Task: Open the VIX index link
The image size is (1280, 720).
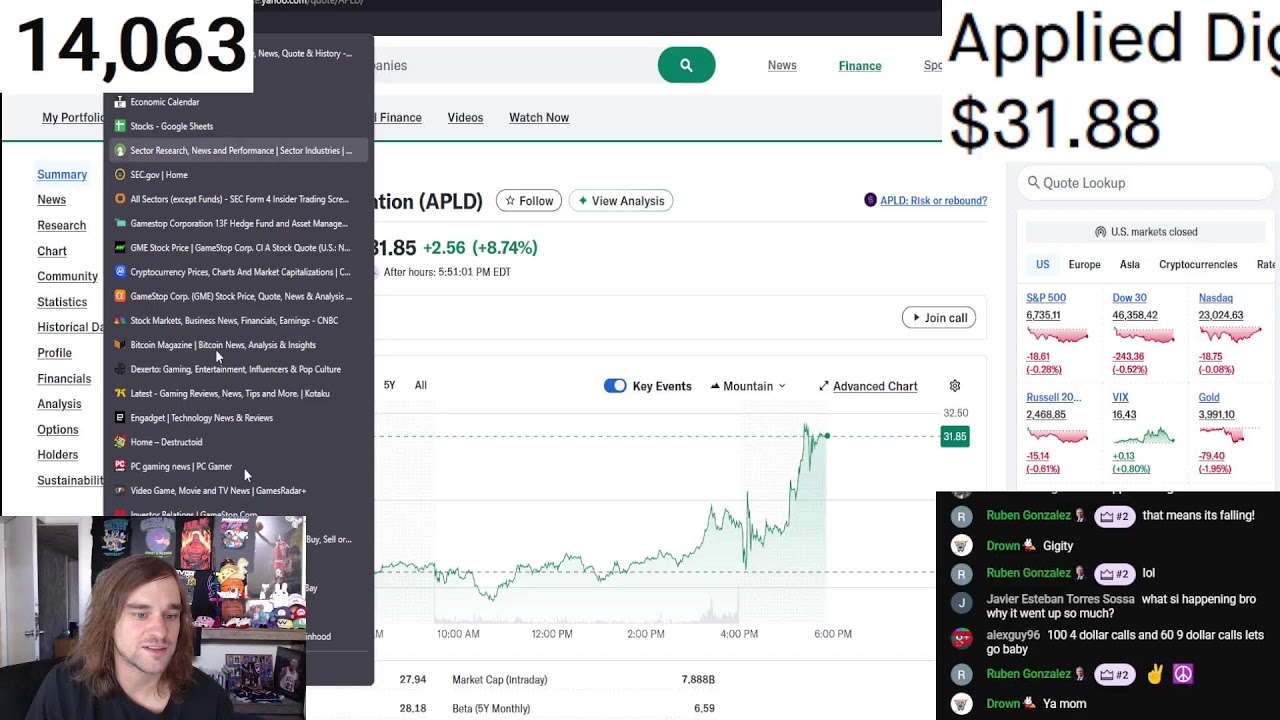Action: coord(1120,398)
